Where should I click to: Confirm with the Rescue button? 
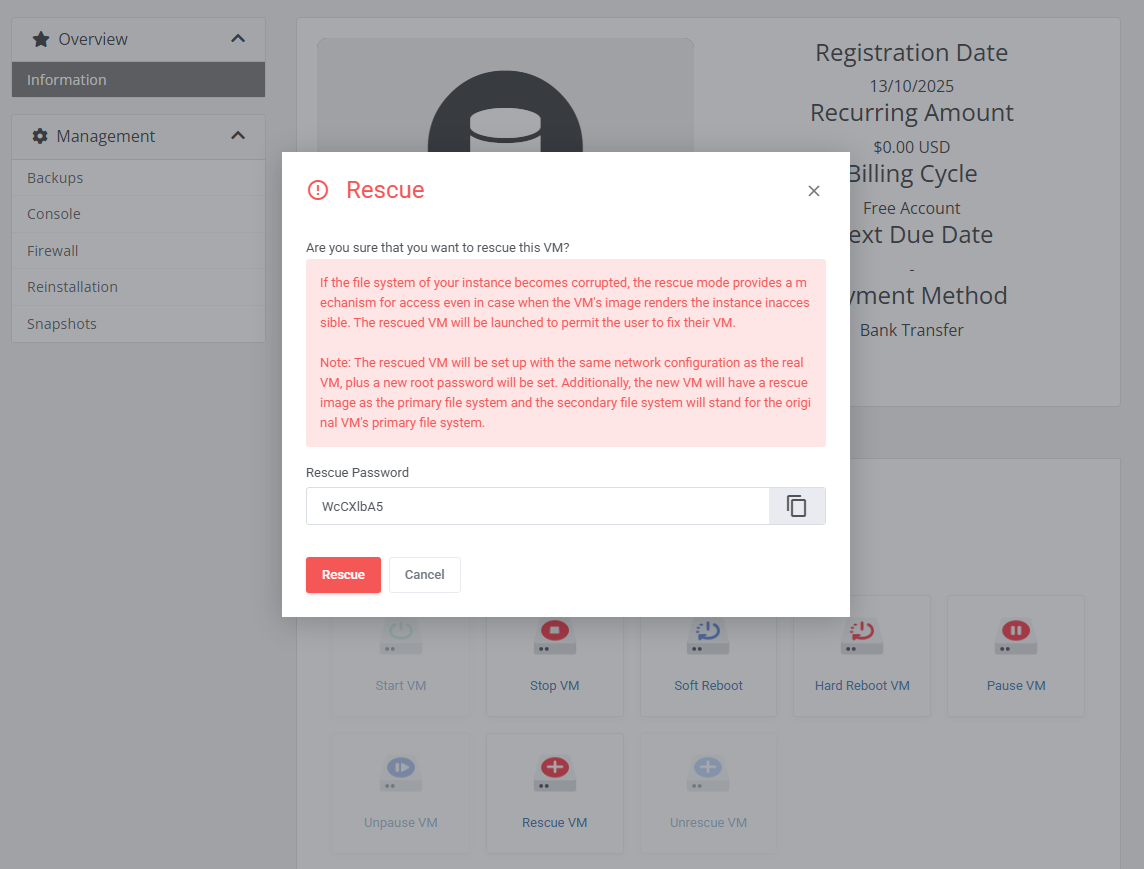tap(343, 574)
